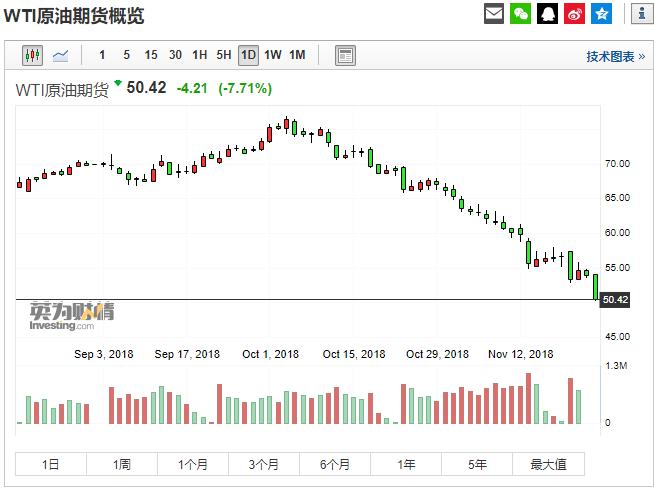
Task: Add to favorites with the star icon
Action: (x=601, y=14)
